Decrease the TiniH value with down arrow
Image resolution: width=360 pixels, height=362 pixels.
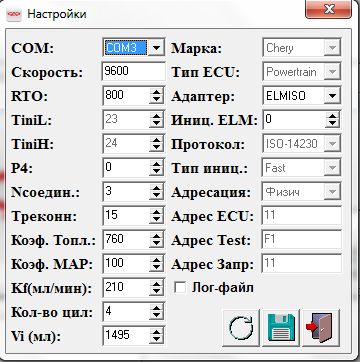156,148
